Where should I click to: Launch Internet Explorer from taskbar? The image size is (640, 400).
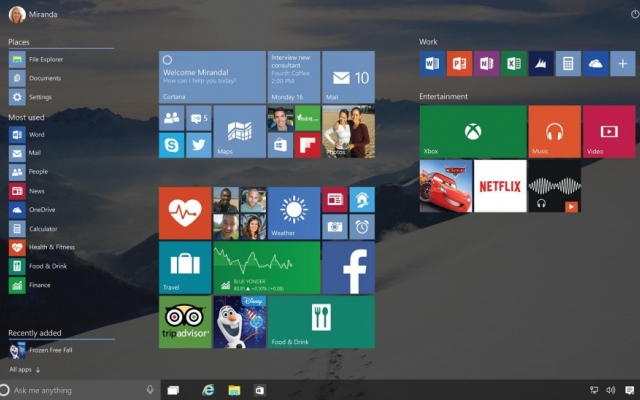(208, 391)
